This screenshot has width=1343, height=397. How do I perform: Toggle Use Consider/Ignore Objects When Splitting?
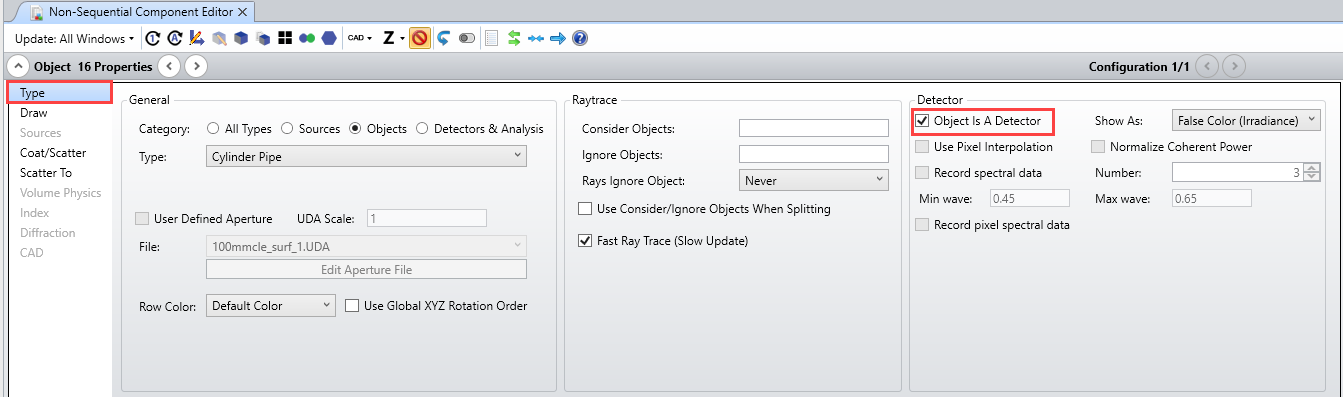point(586,209)
